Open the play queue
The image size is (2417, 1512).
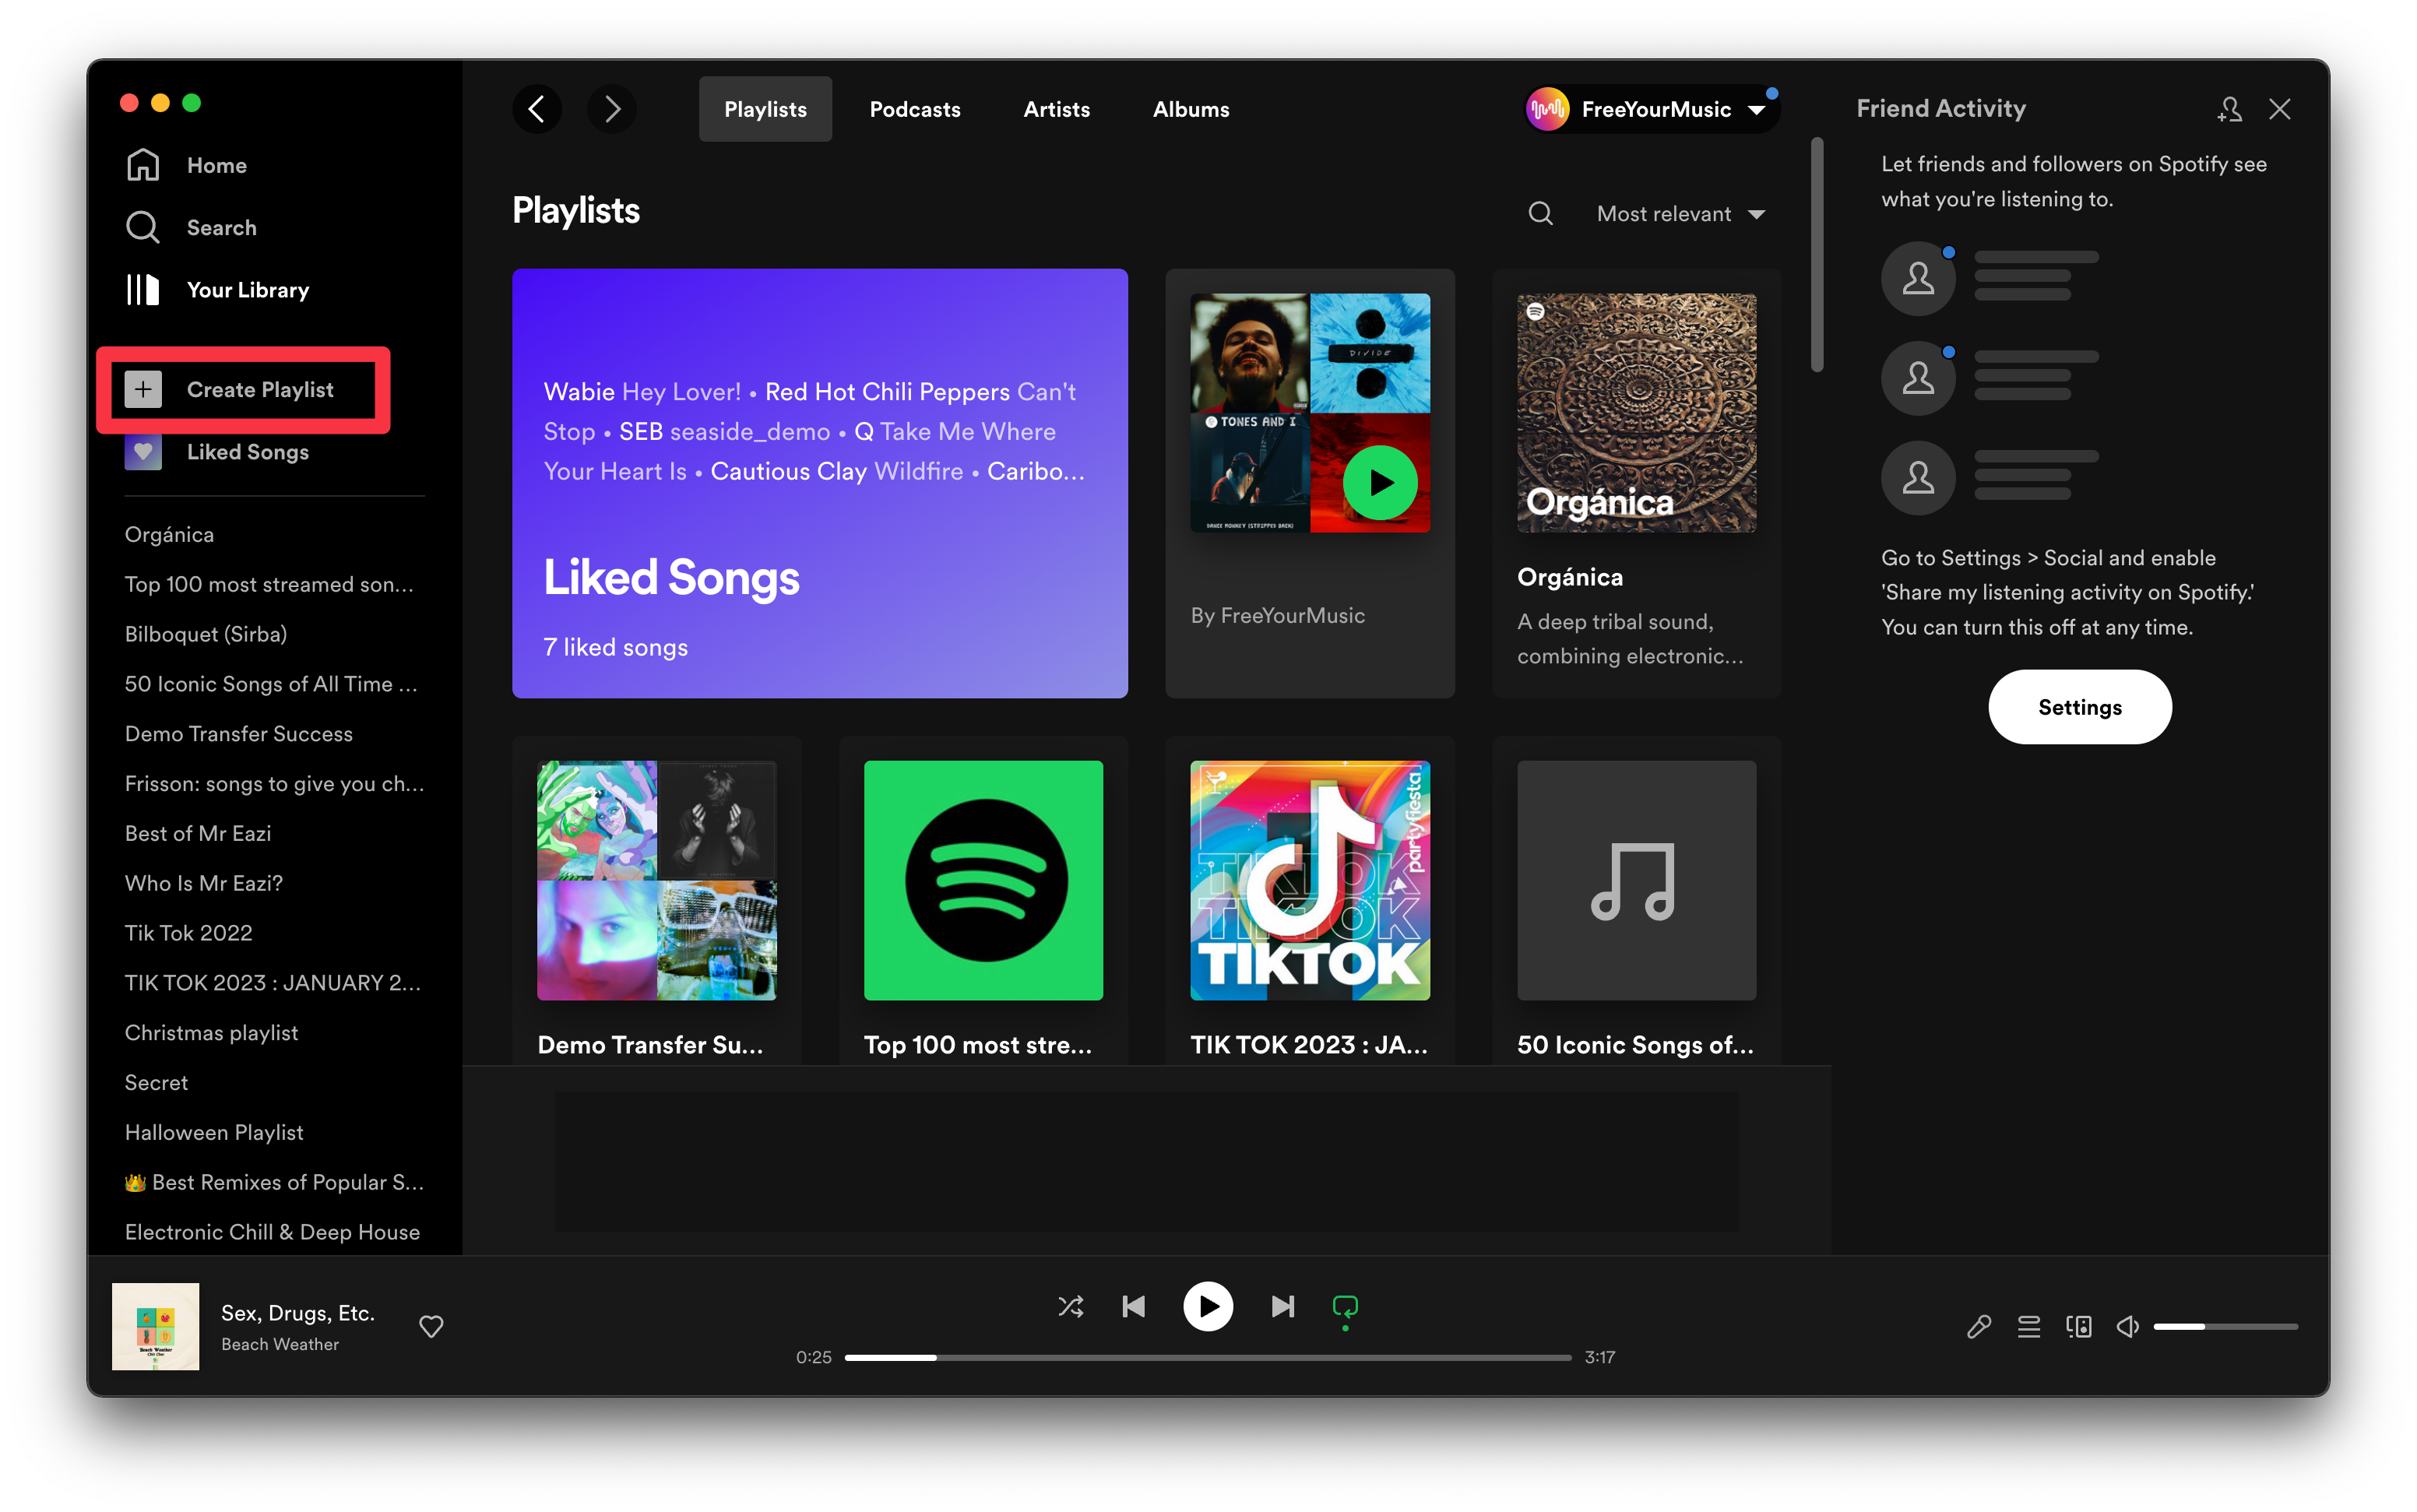[x=2028, y=1326]
